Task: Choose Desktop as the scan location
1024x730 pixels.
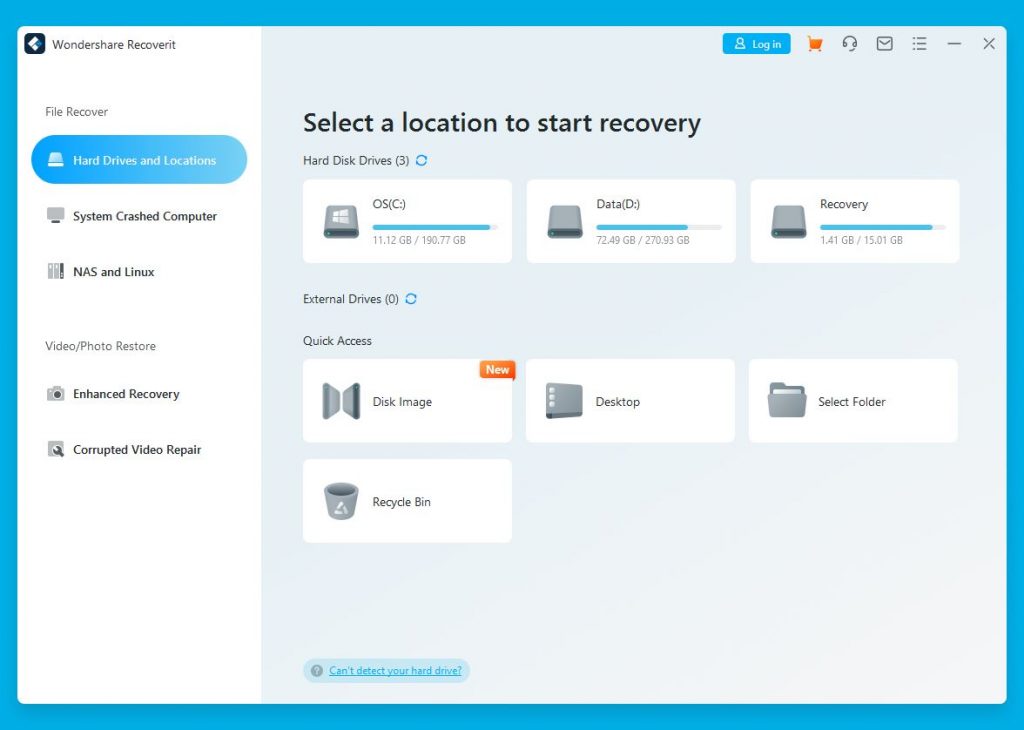Action: [x=630, y=400]
